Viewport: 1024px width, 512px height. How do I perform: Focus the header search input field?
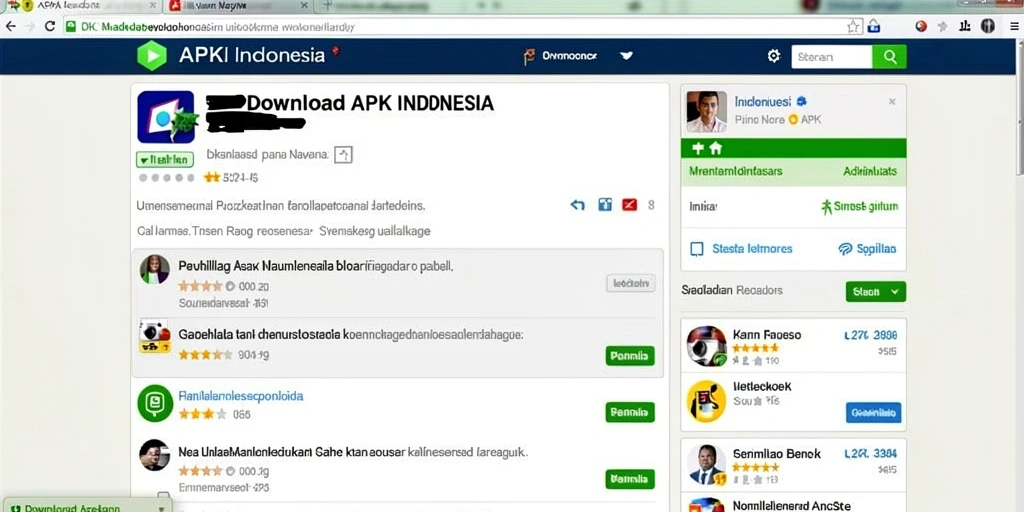pos(832,57)
